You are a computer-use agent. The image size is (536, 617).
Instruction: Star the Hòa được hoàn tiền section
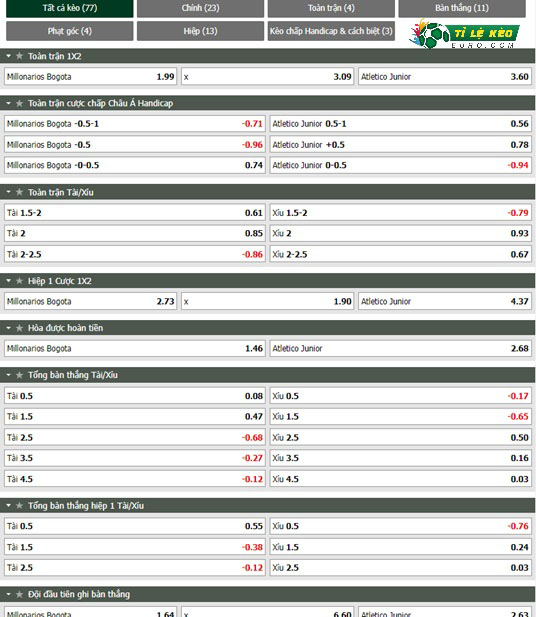tap(19, 328)
